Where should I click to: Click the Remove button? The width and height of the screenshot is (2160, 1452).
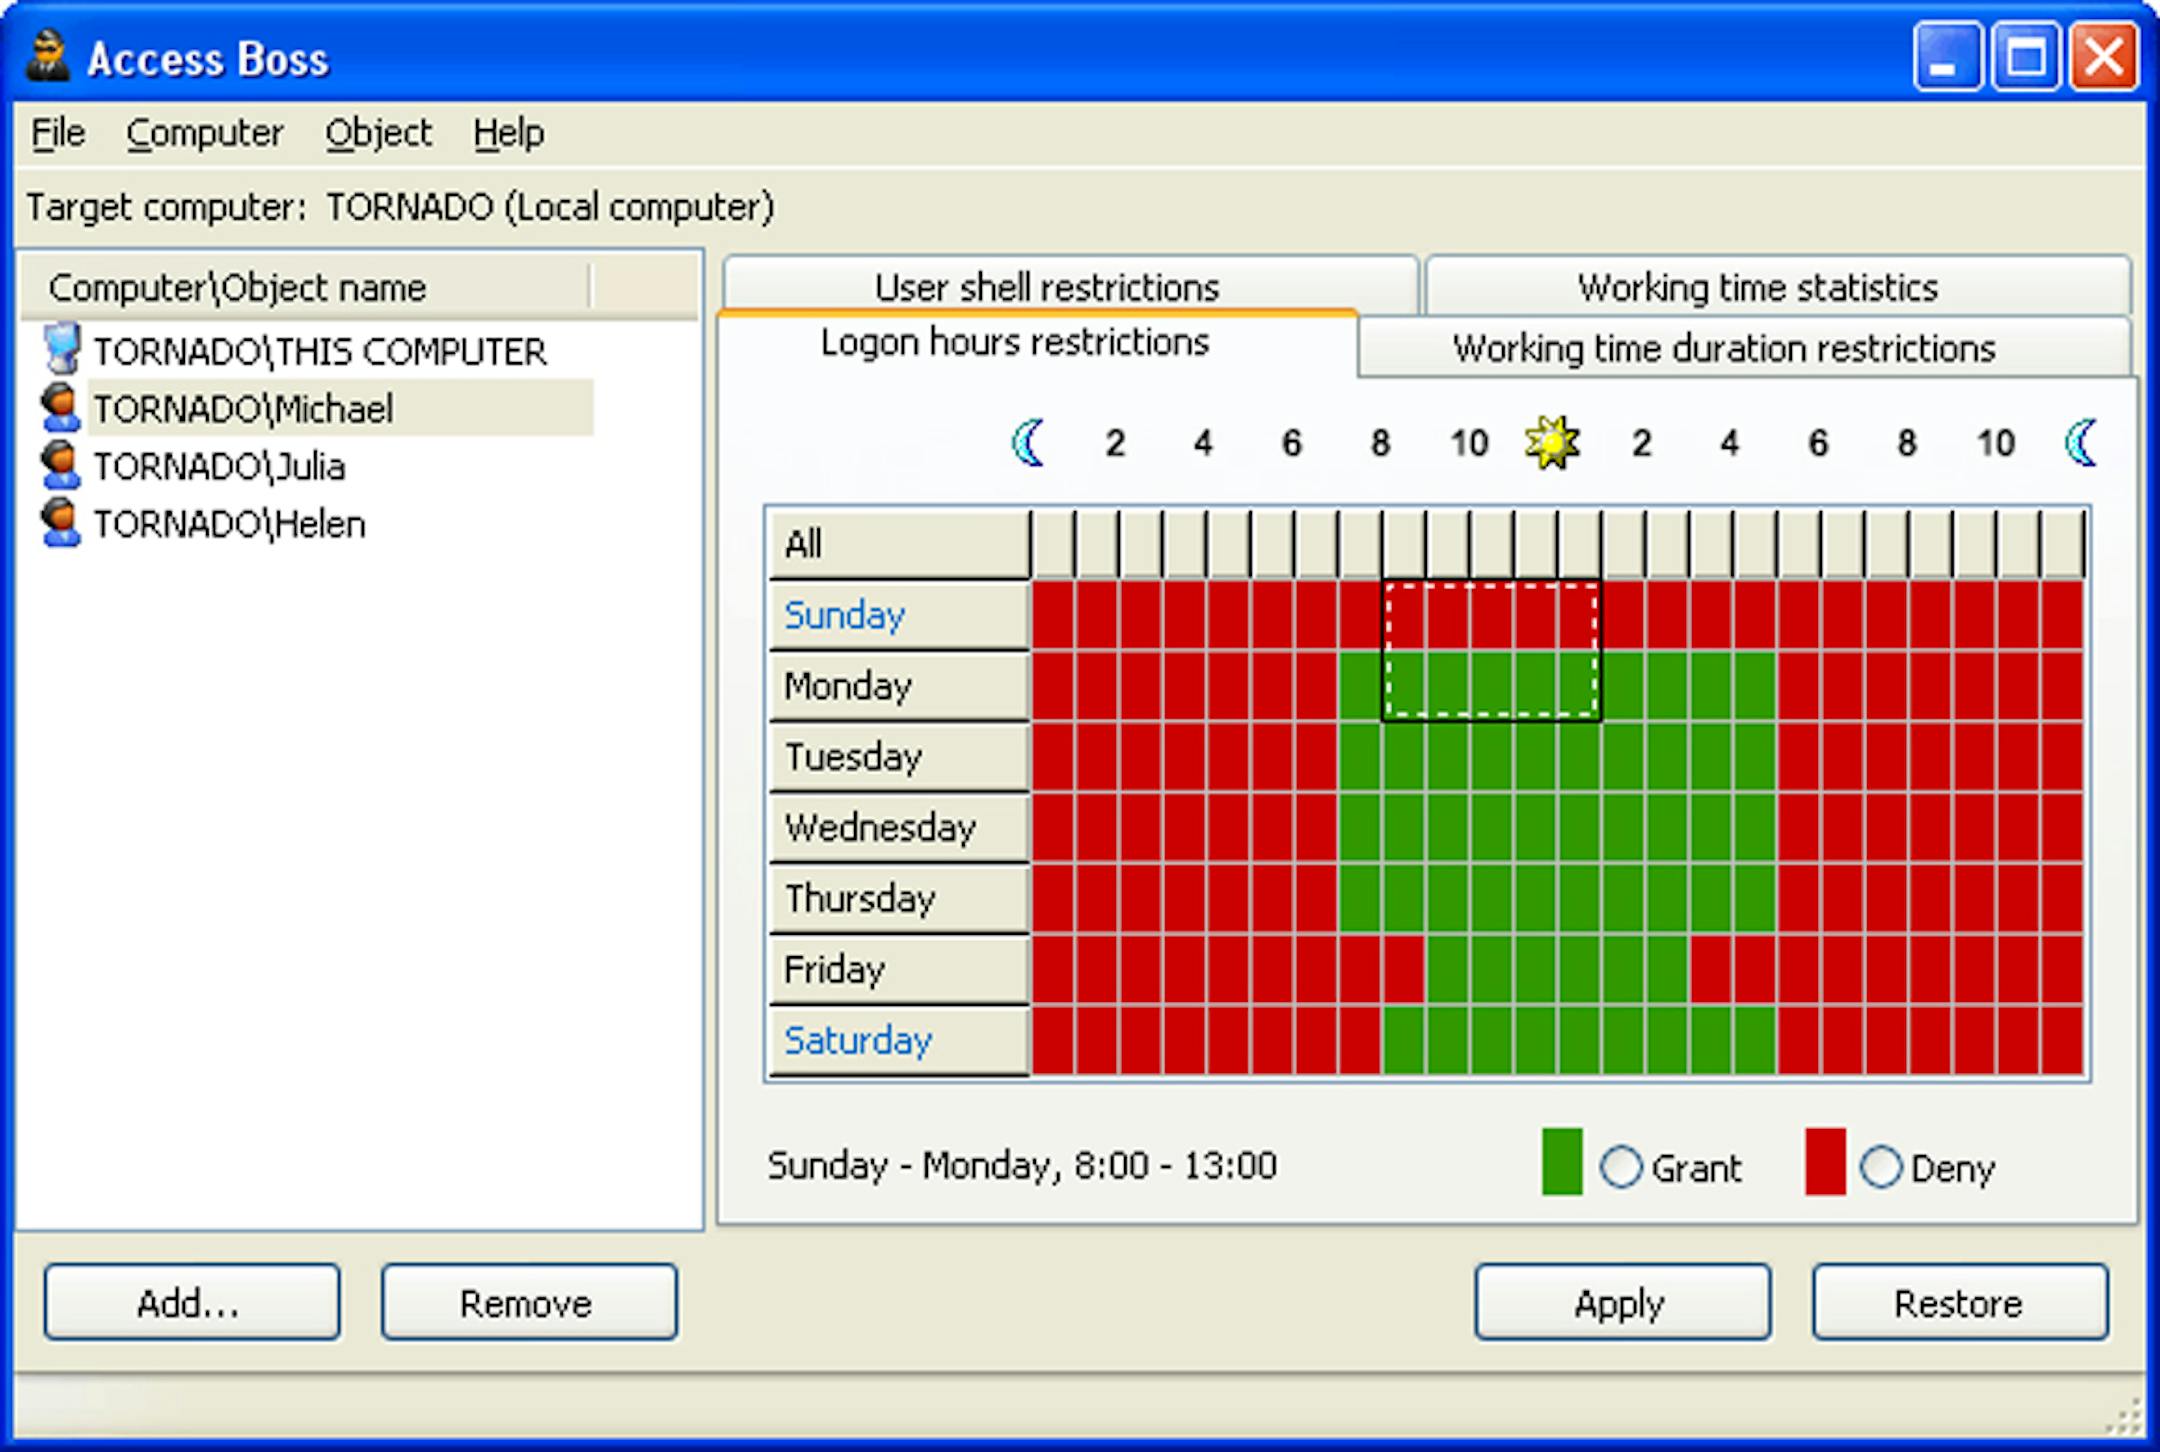[x=529, y=1302]
